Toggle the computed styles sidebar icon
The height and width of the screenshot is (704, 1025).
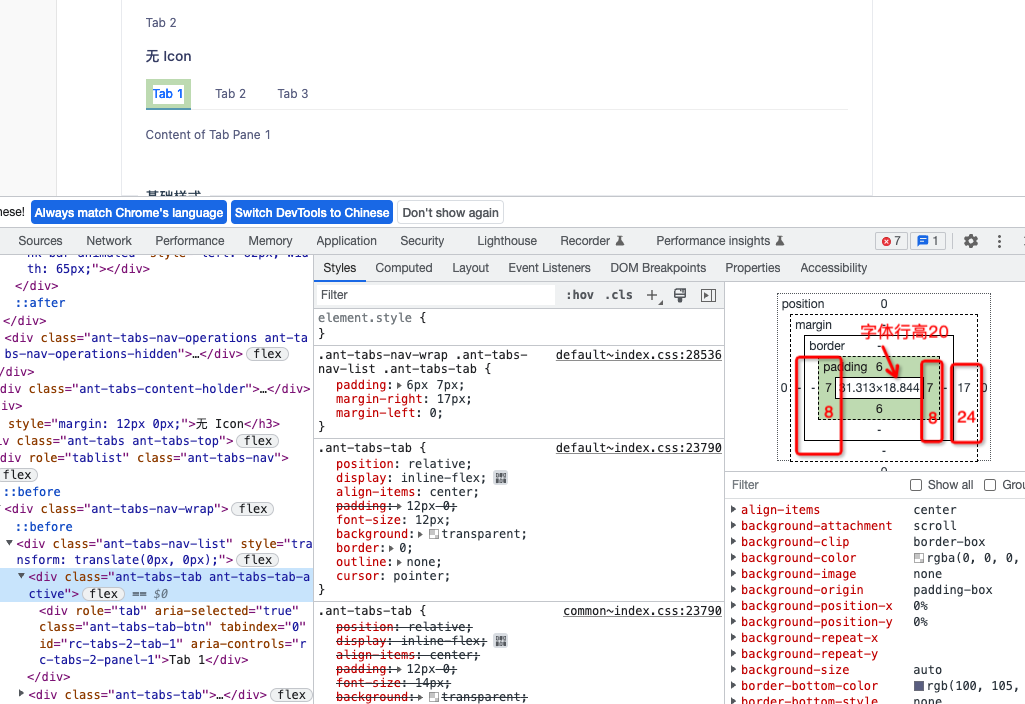coord(708,295)
